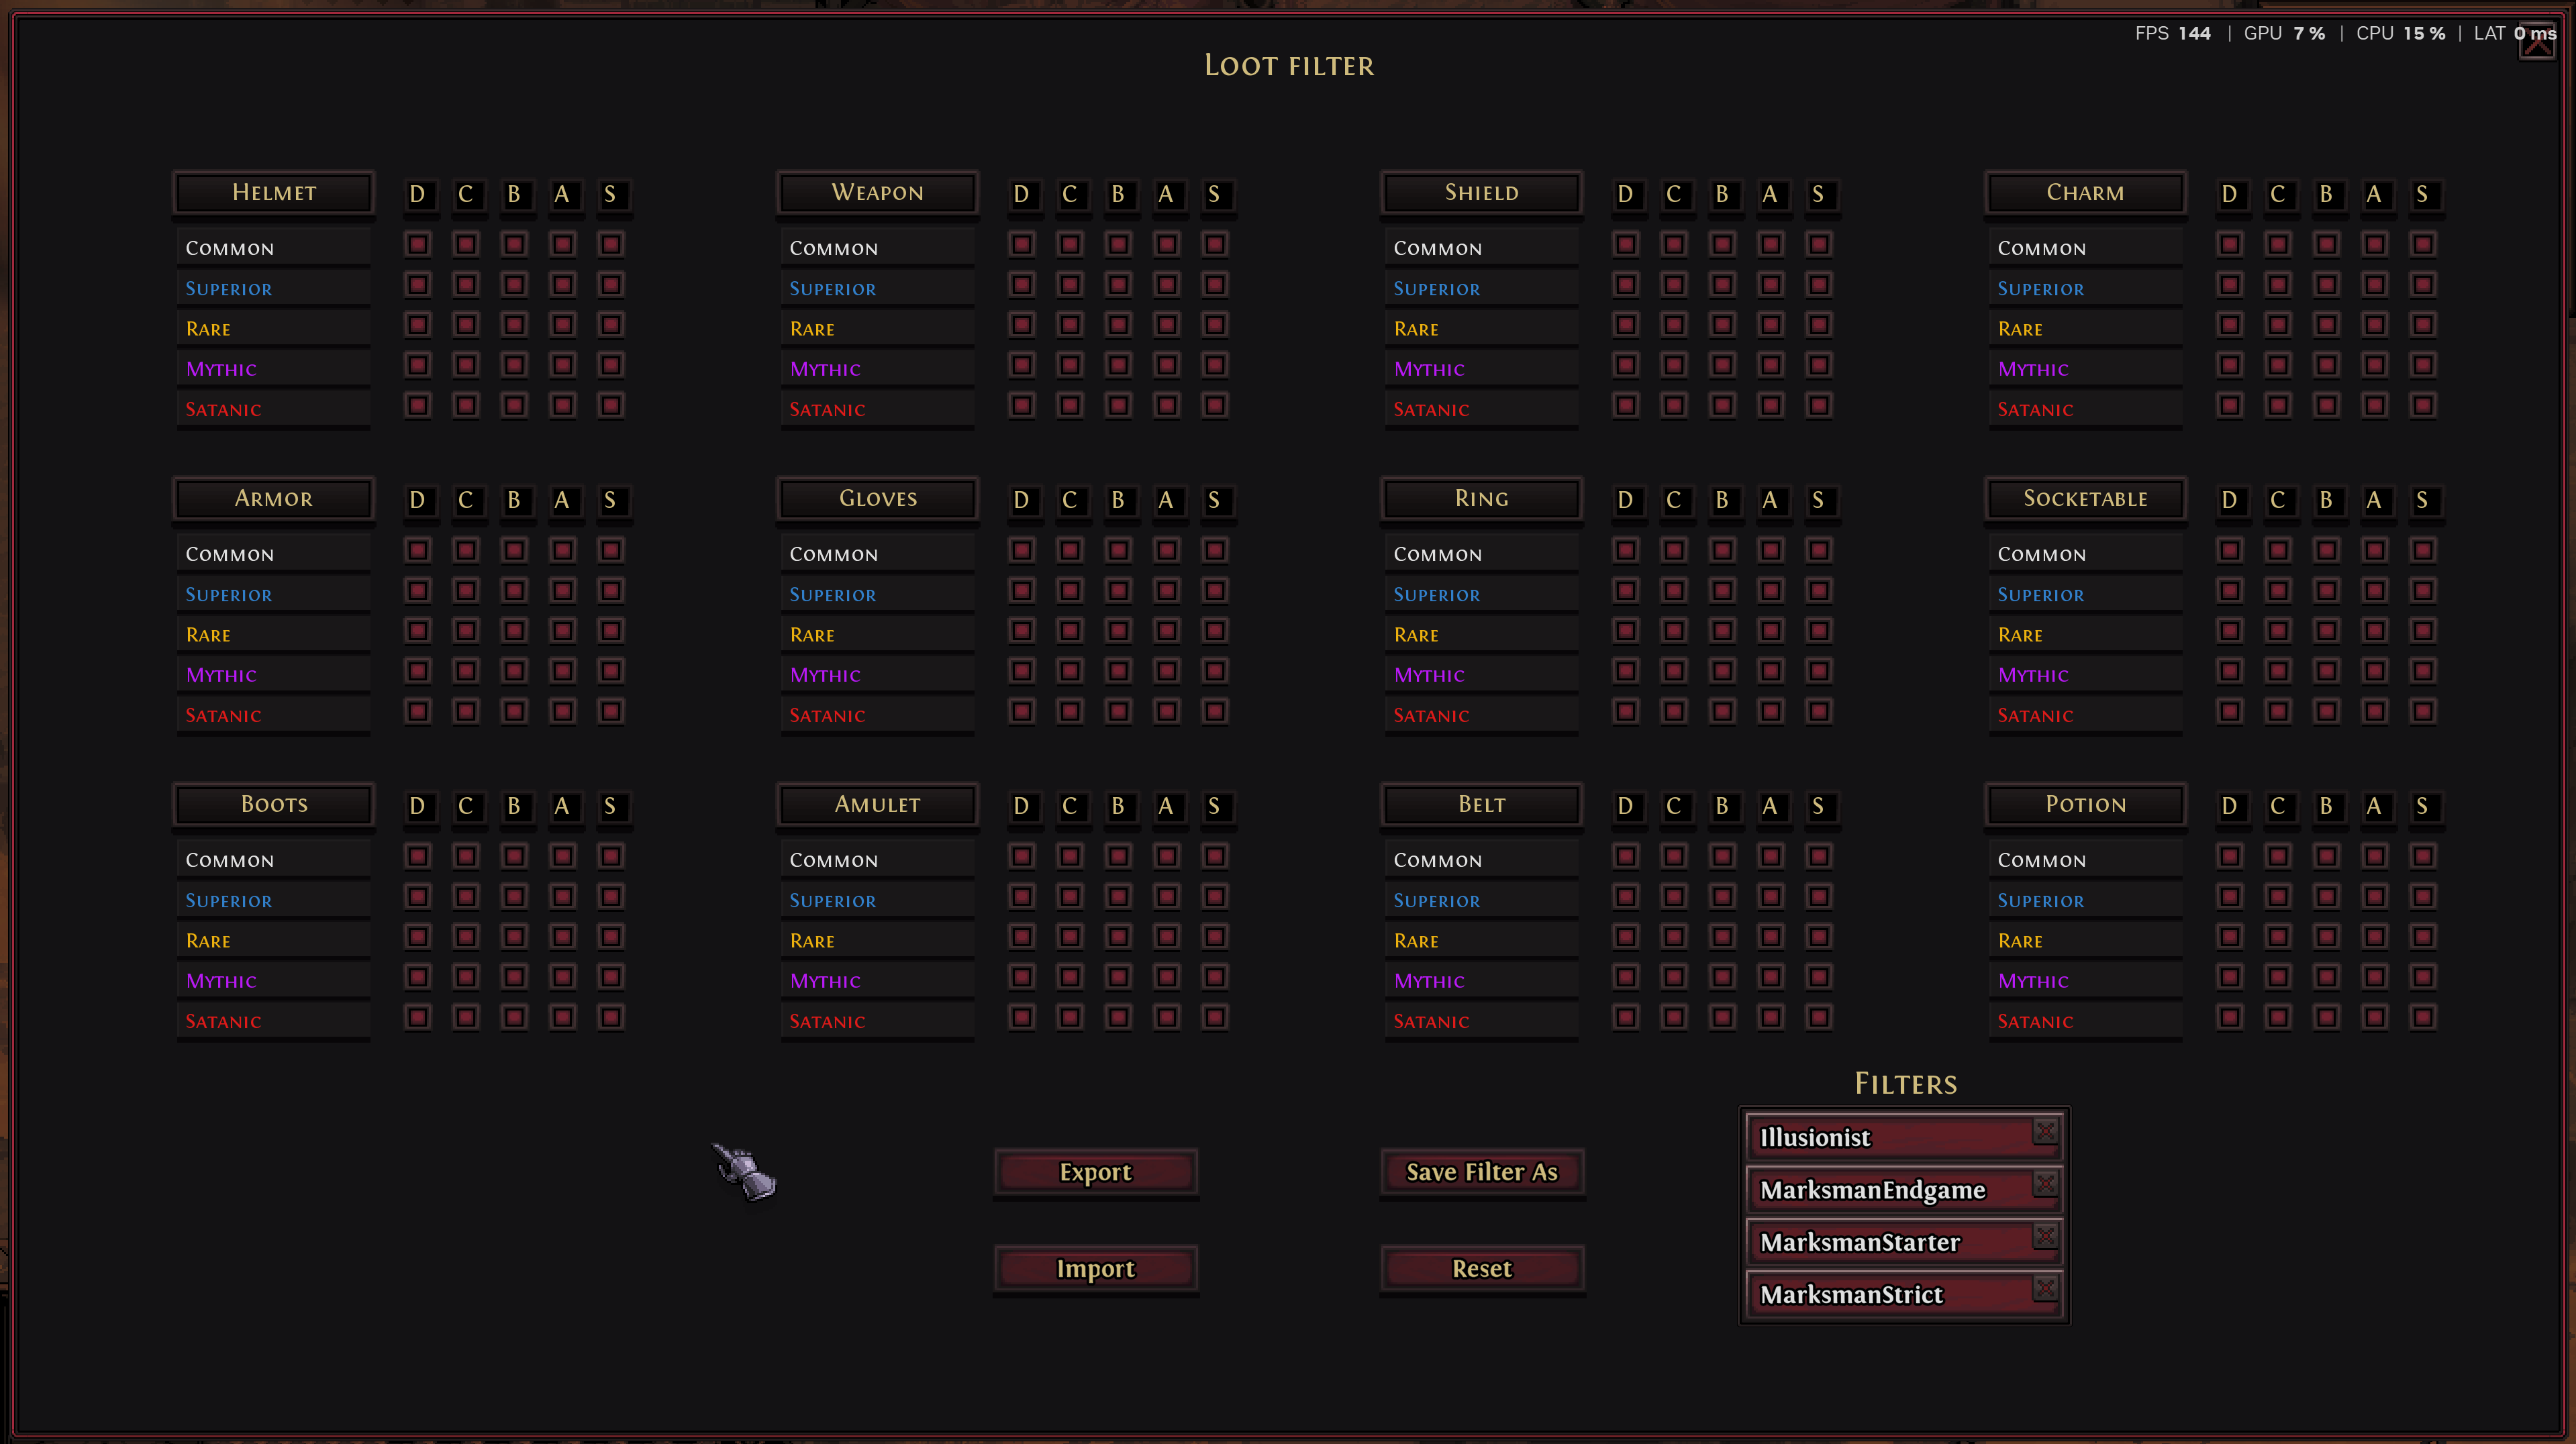
Task: Select the Boots Satanic rarity row label
Action: [x=274, y=1021]
